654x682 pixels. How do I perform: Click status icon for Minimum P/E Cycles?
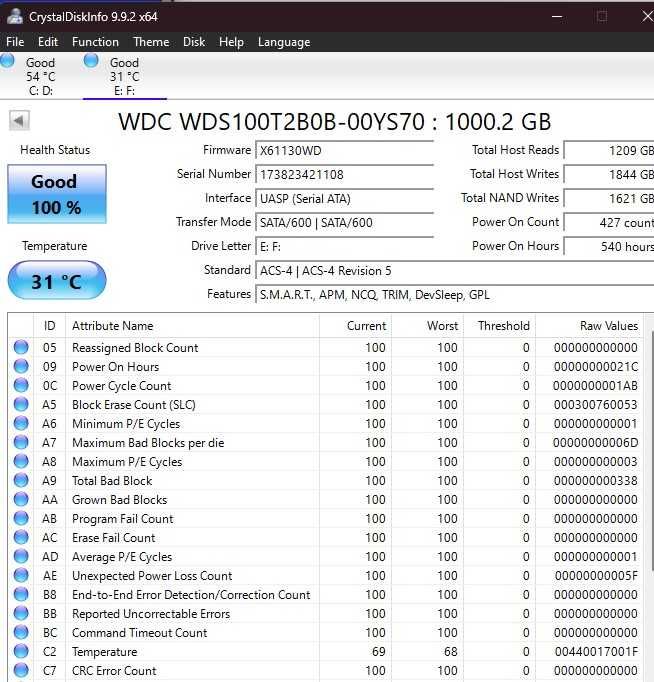click(x=21, y=423)
